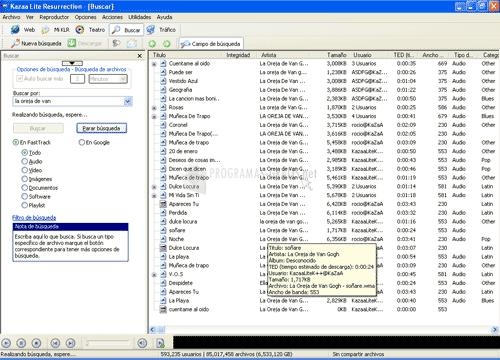This screenshot has width=500, height=360.
Task: Toggle the Campo de búsqueda panel
Action: [x=211, y=44]
